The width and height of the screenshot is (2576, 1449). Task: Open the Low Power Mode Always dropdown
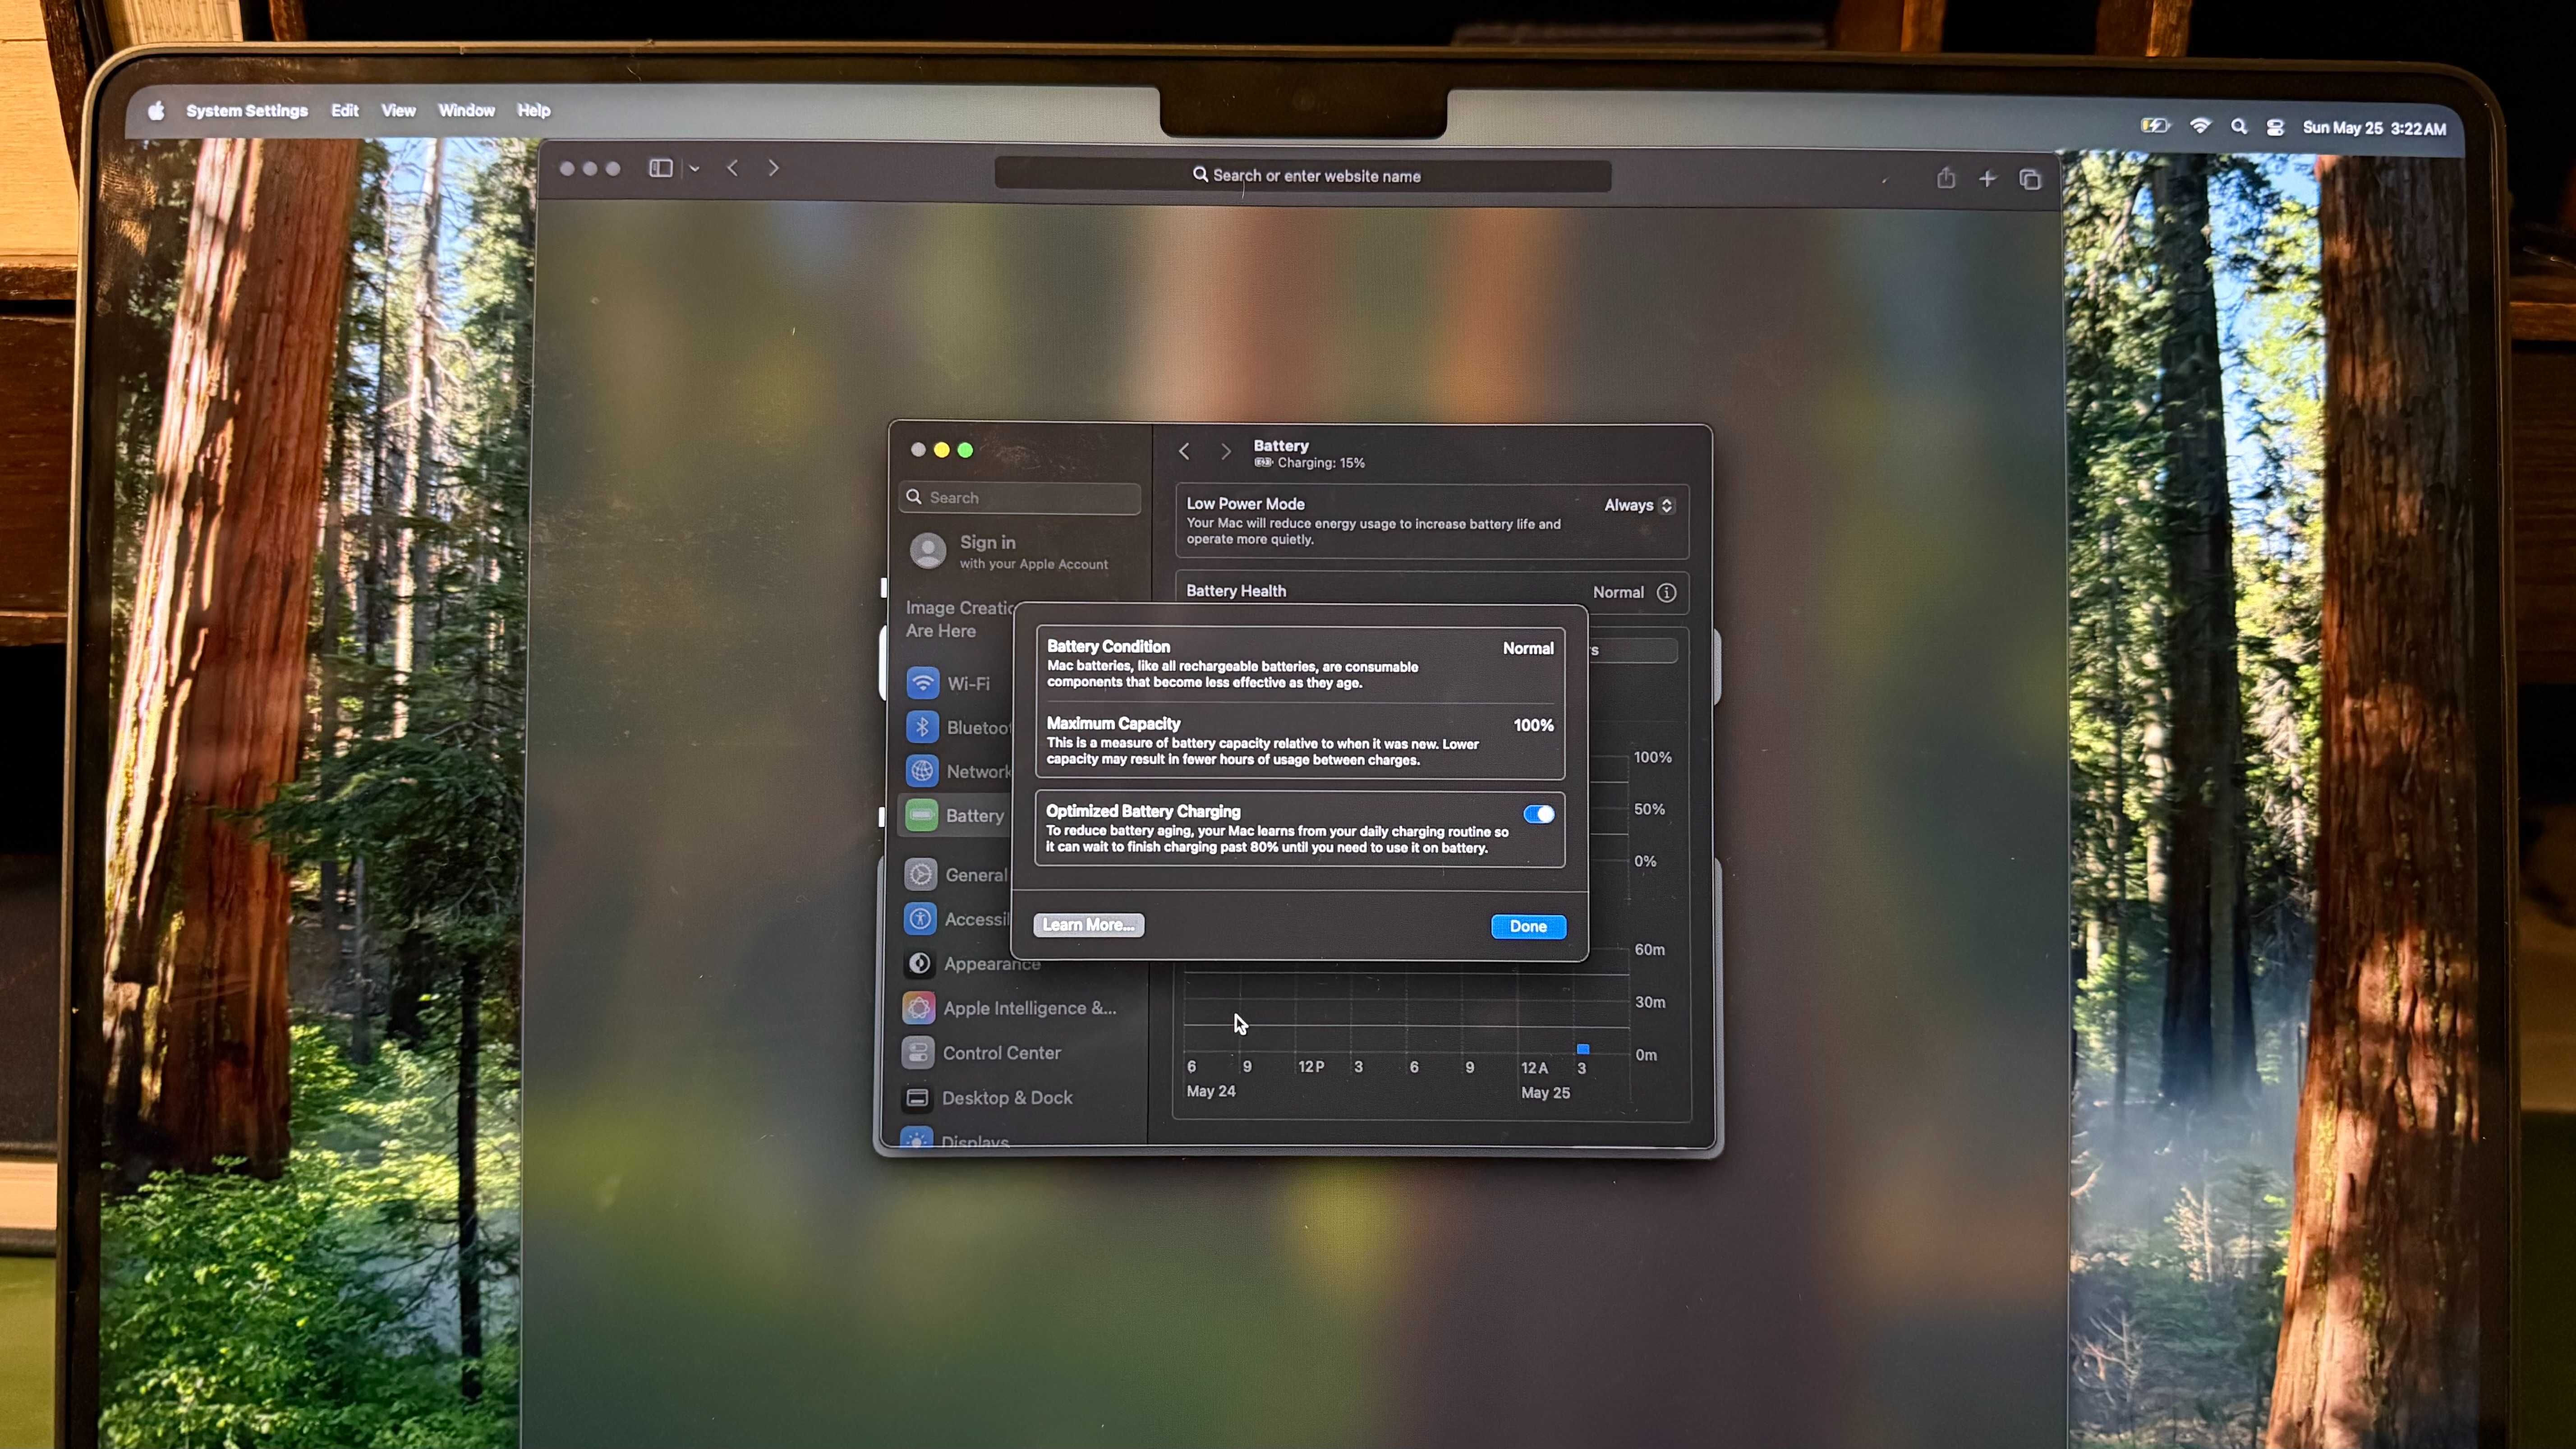pos(1638,505)
